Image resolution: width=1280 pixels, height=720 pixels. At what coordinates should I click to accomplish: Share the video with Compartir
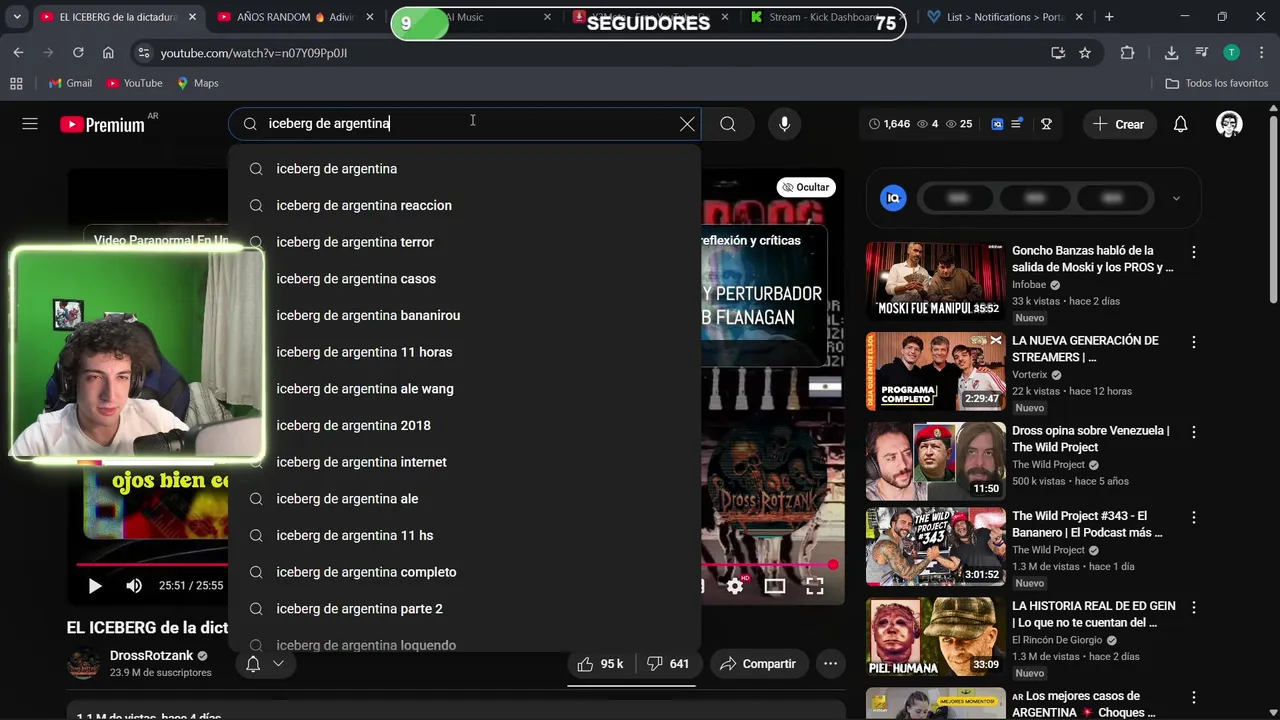(x=757, y=664)
